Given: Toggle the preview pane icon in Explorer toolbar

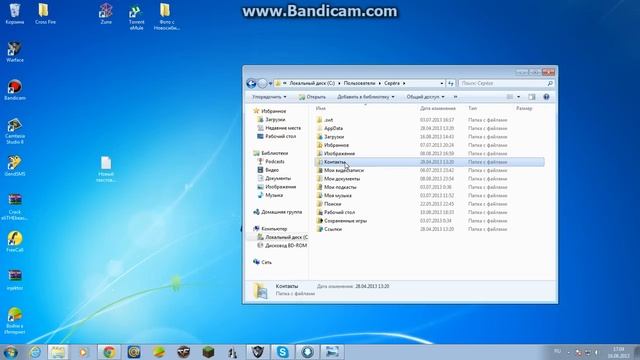Looking at the screenshot, I should pos(531,97).
